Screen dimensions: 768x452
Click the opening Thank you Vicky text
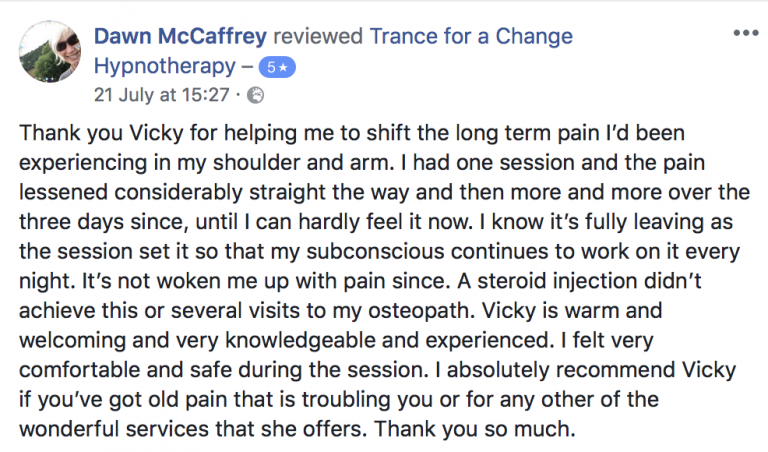(101, 133)
